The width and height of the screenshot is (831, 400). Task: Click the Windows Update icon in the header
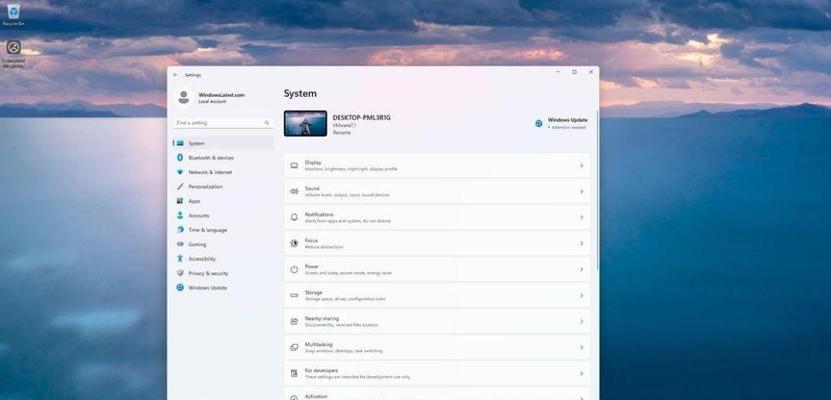pyautogui.click(x=539, y=123)
